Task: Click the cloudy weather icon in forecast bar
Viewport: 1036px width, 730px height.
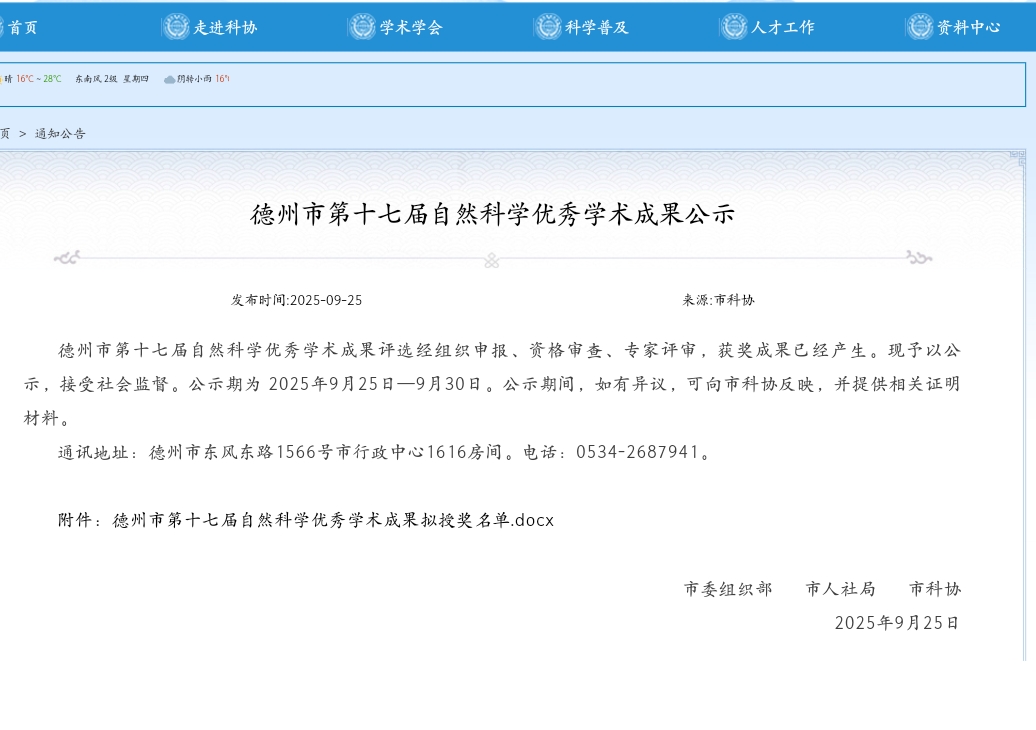Action: (x=169, y=79)
